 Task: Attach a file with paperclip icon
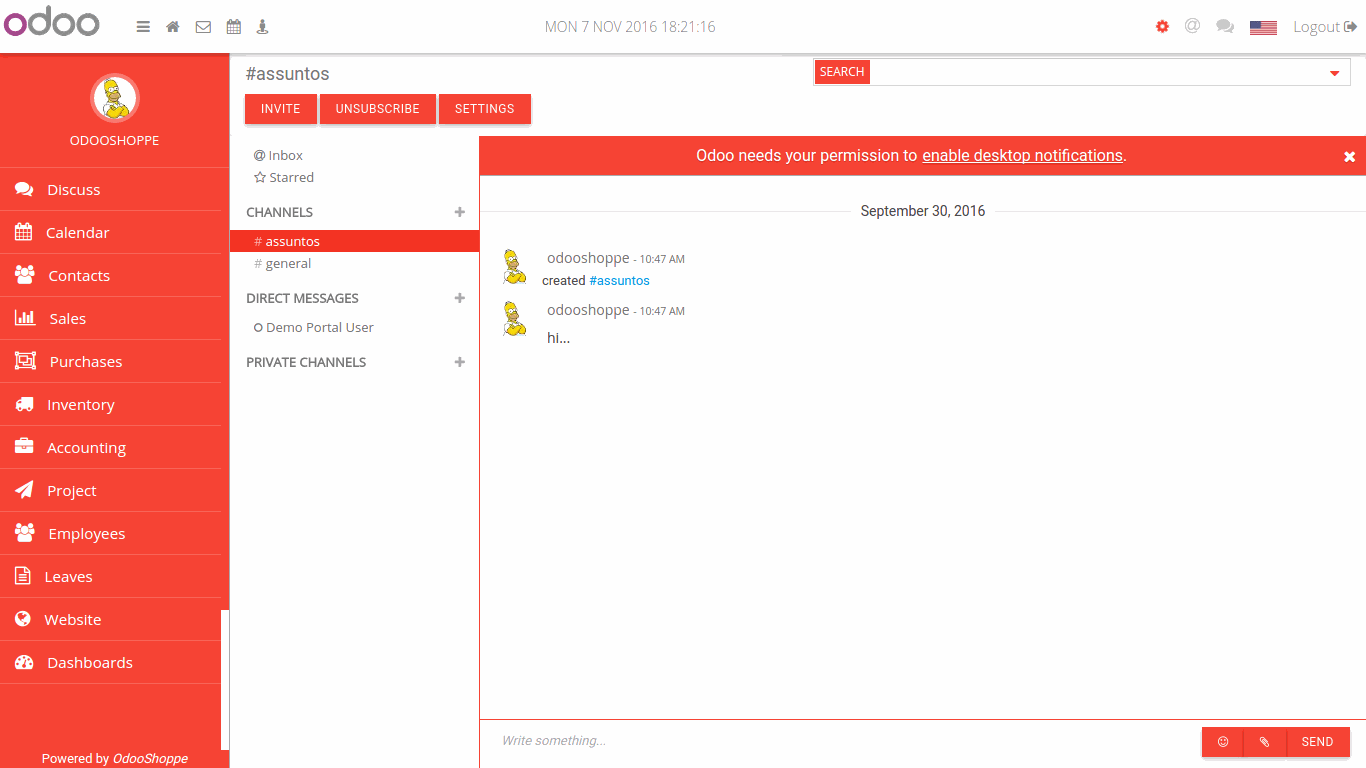(1264, 742)
